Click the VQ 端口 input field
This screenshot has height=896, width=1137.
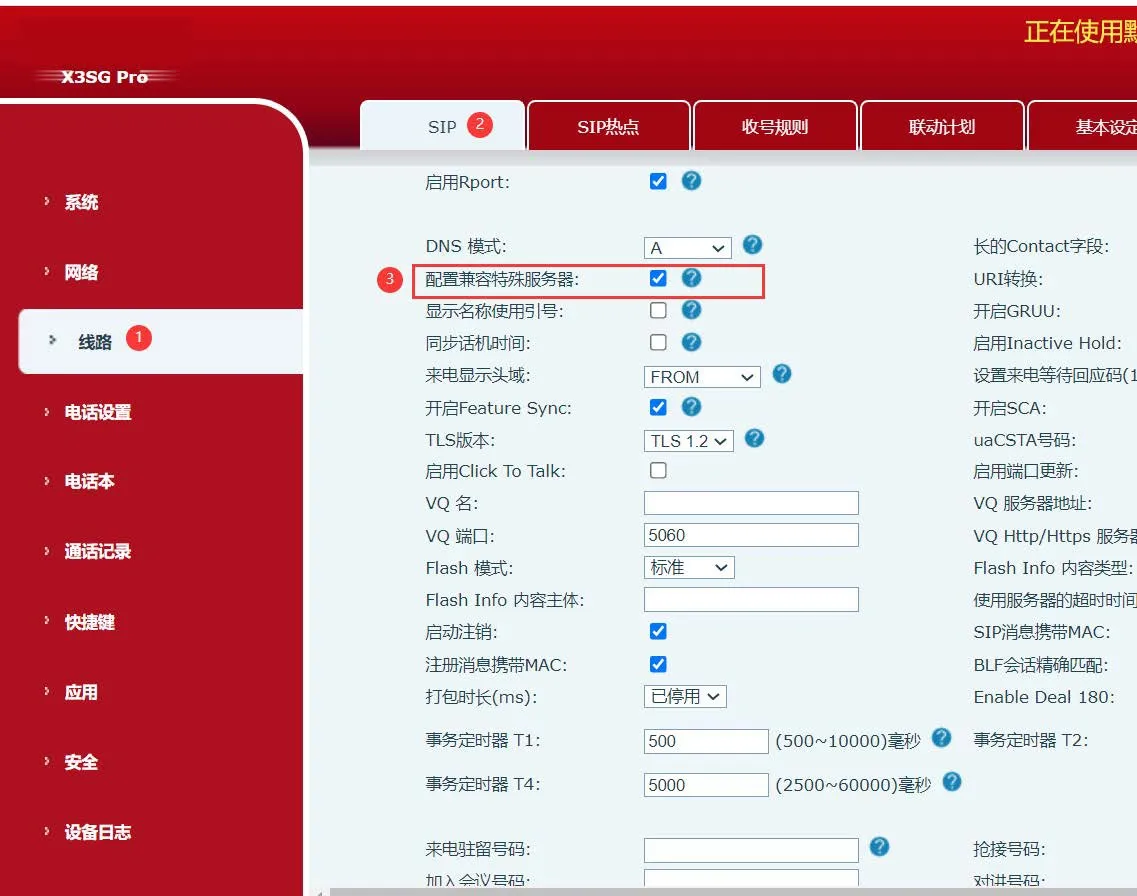point(751,535)
